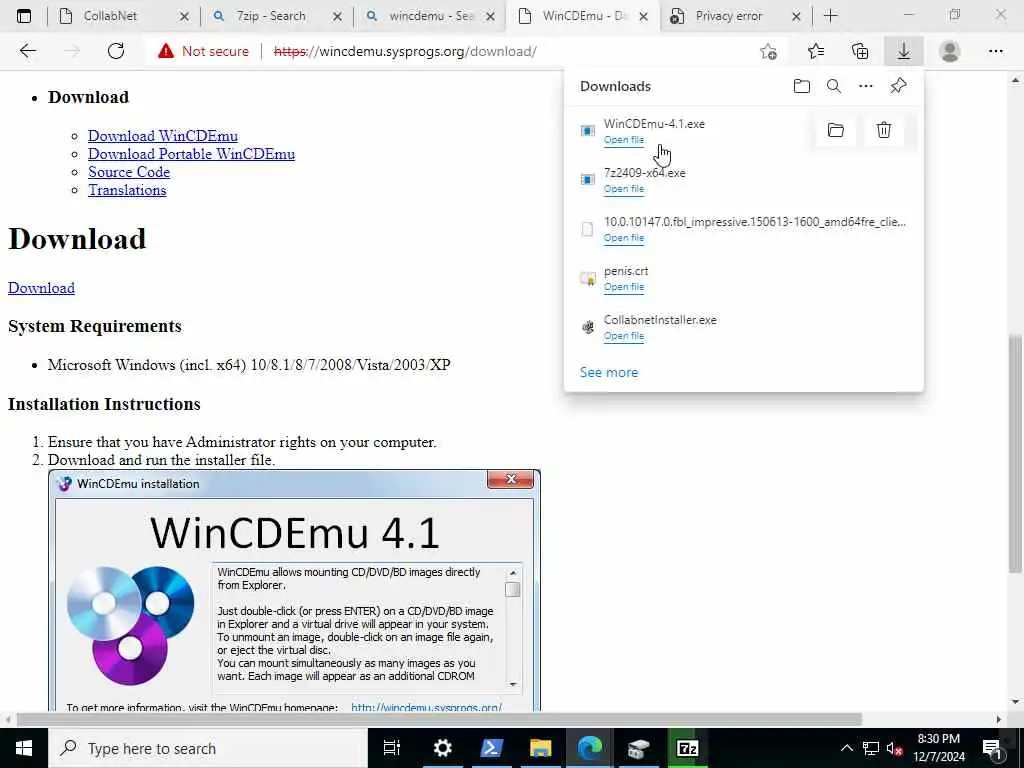Open File Explorer from the taskbar
The height and width of the screenshot is (768, 1024).
[x=540, y=748]
